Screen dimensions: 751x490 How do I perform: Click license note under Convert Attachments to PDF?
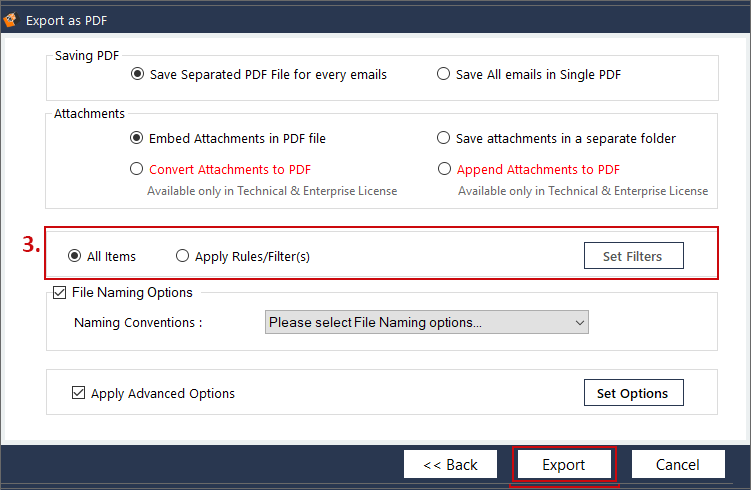point(272,190)
